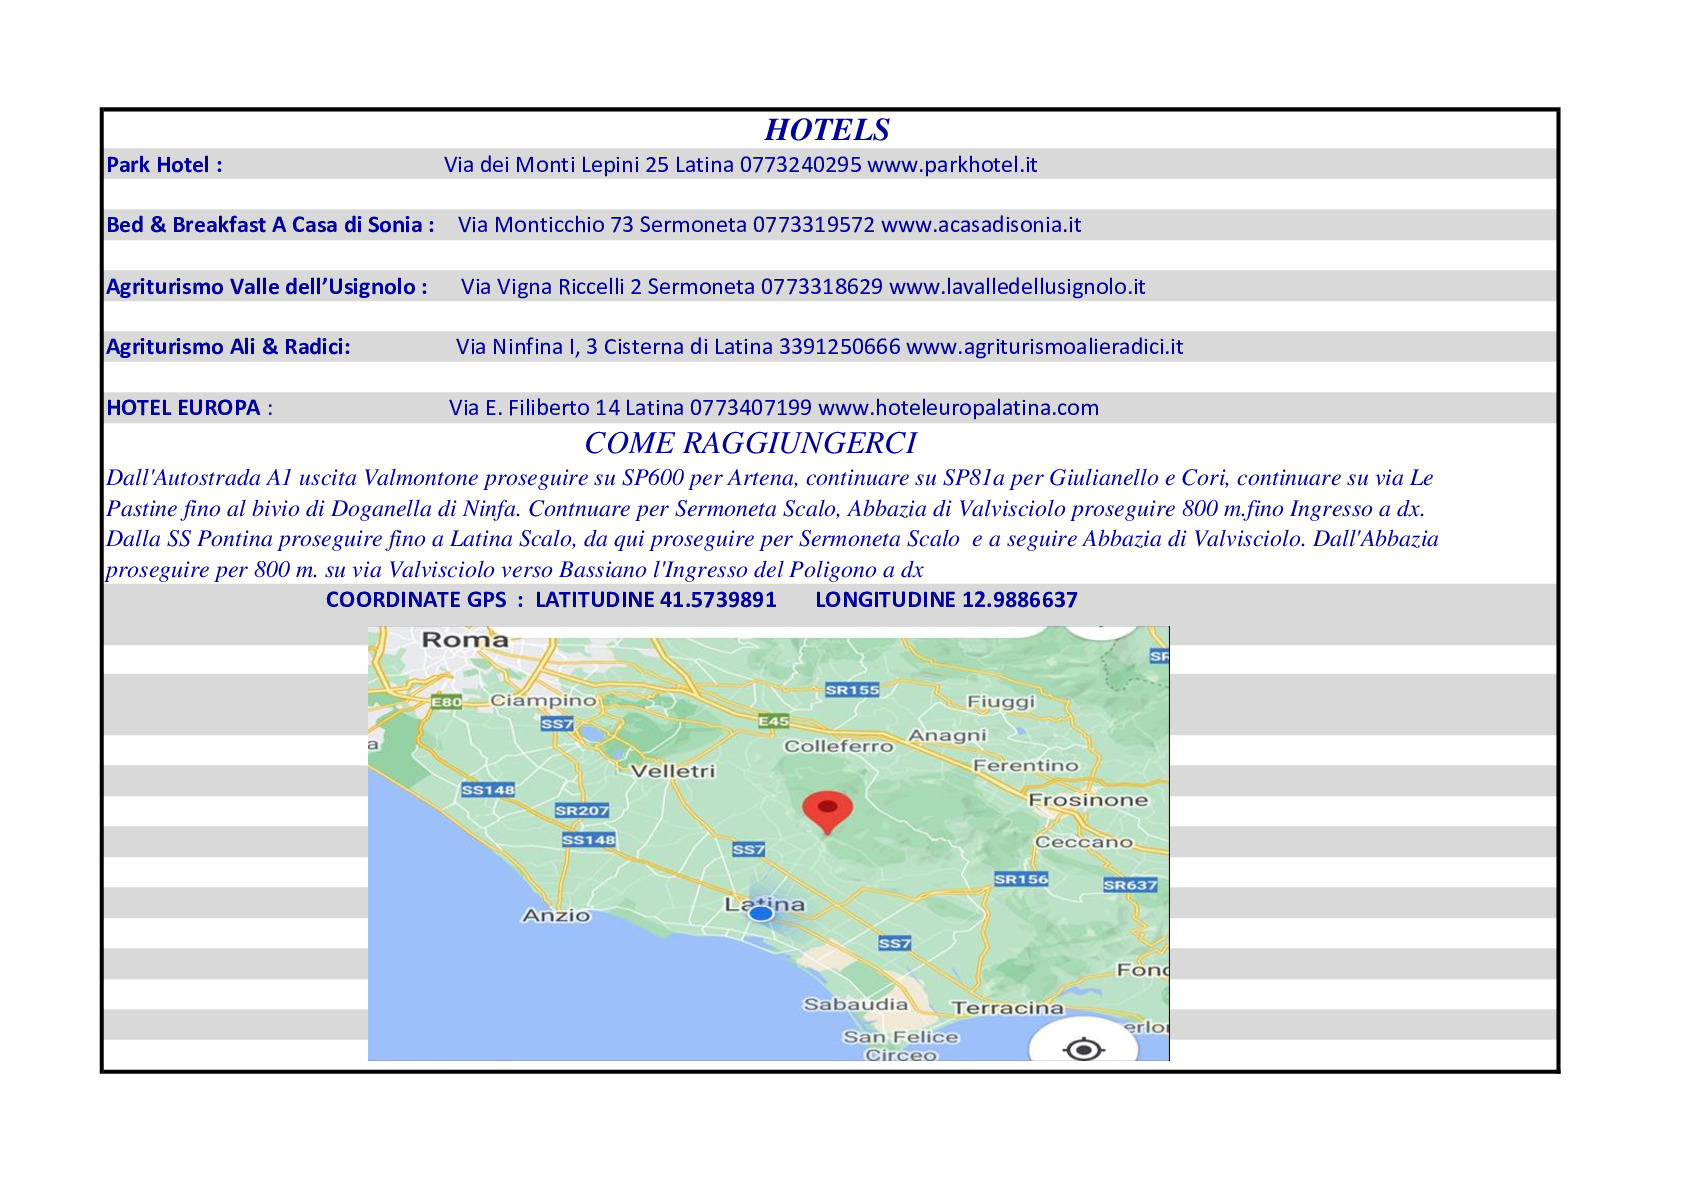Click the SR156 road shield
This screenshot has width=1684, height=1191.
[x=1020, y=879]
